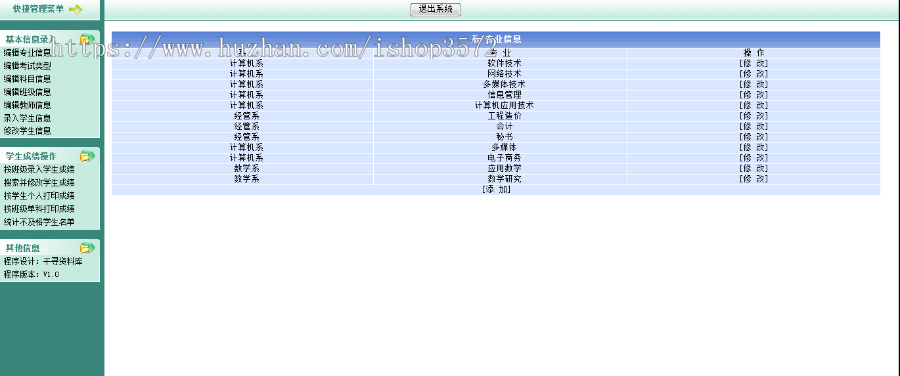Select 搜索并修改学生成绩 menu entry
900x376 pixels.
[39, 182]
